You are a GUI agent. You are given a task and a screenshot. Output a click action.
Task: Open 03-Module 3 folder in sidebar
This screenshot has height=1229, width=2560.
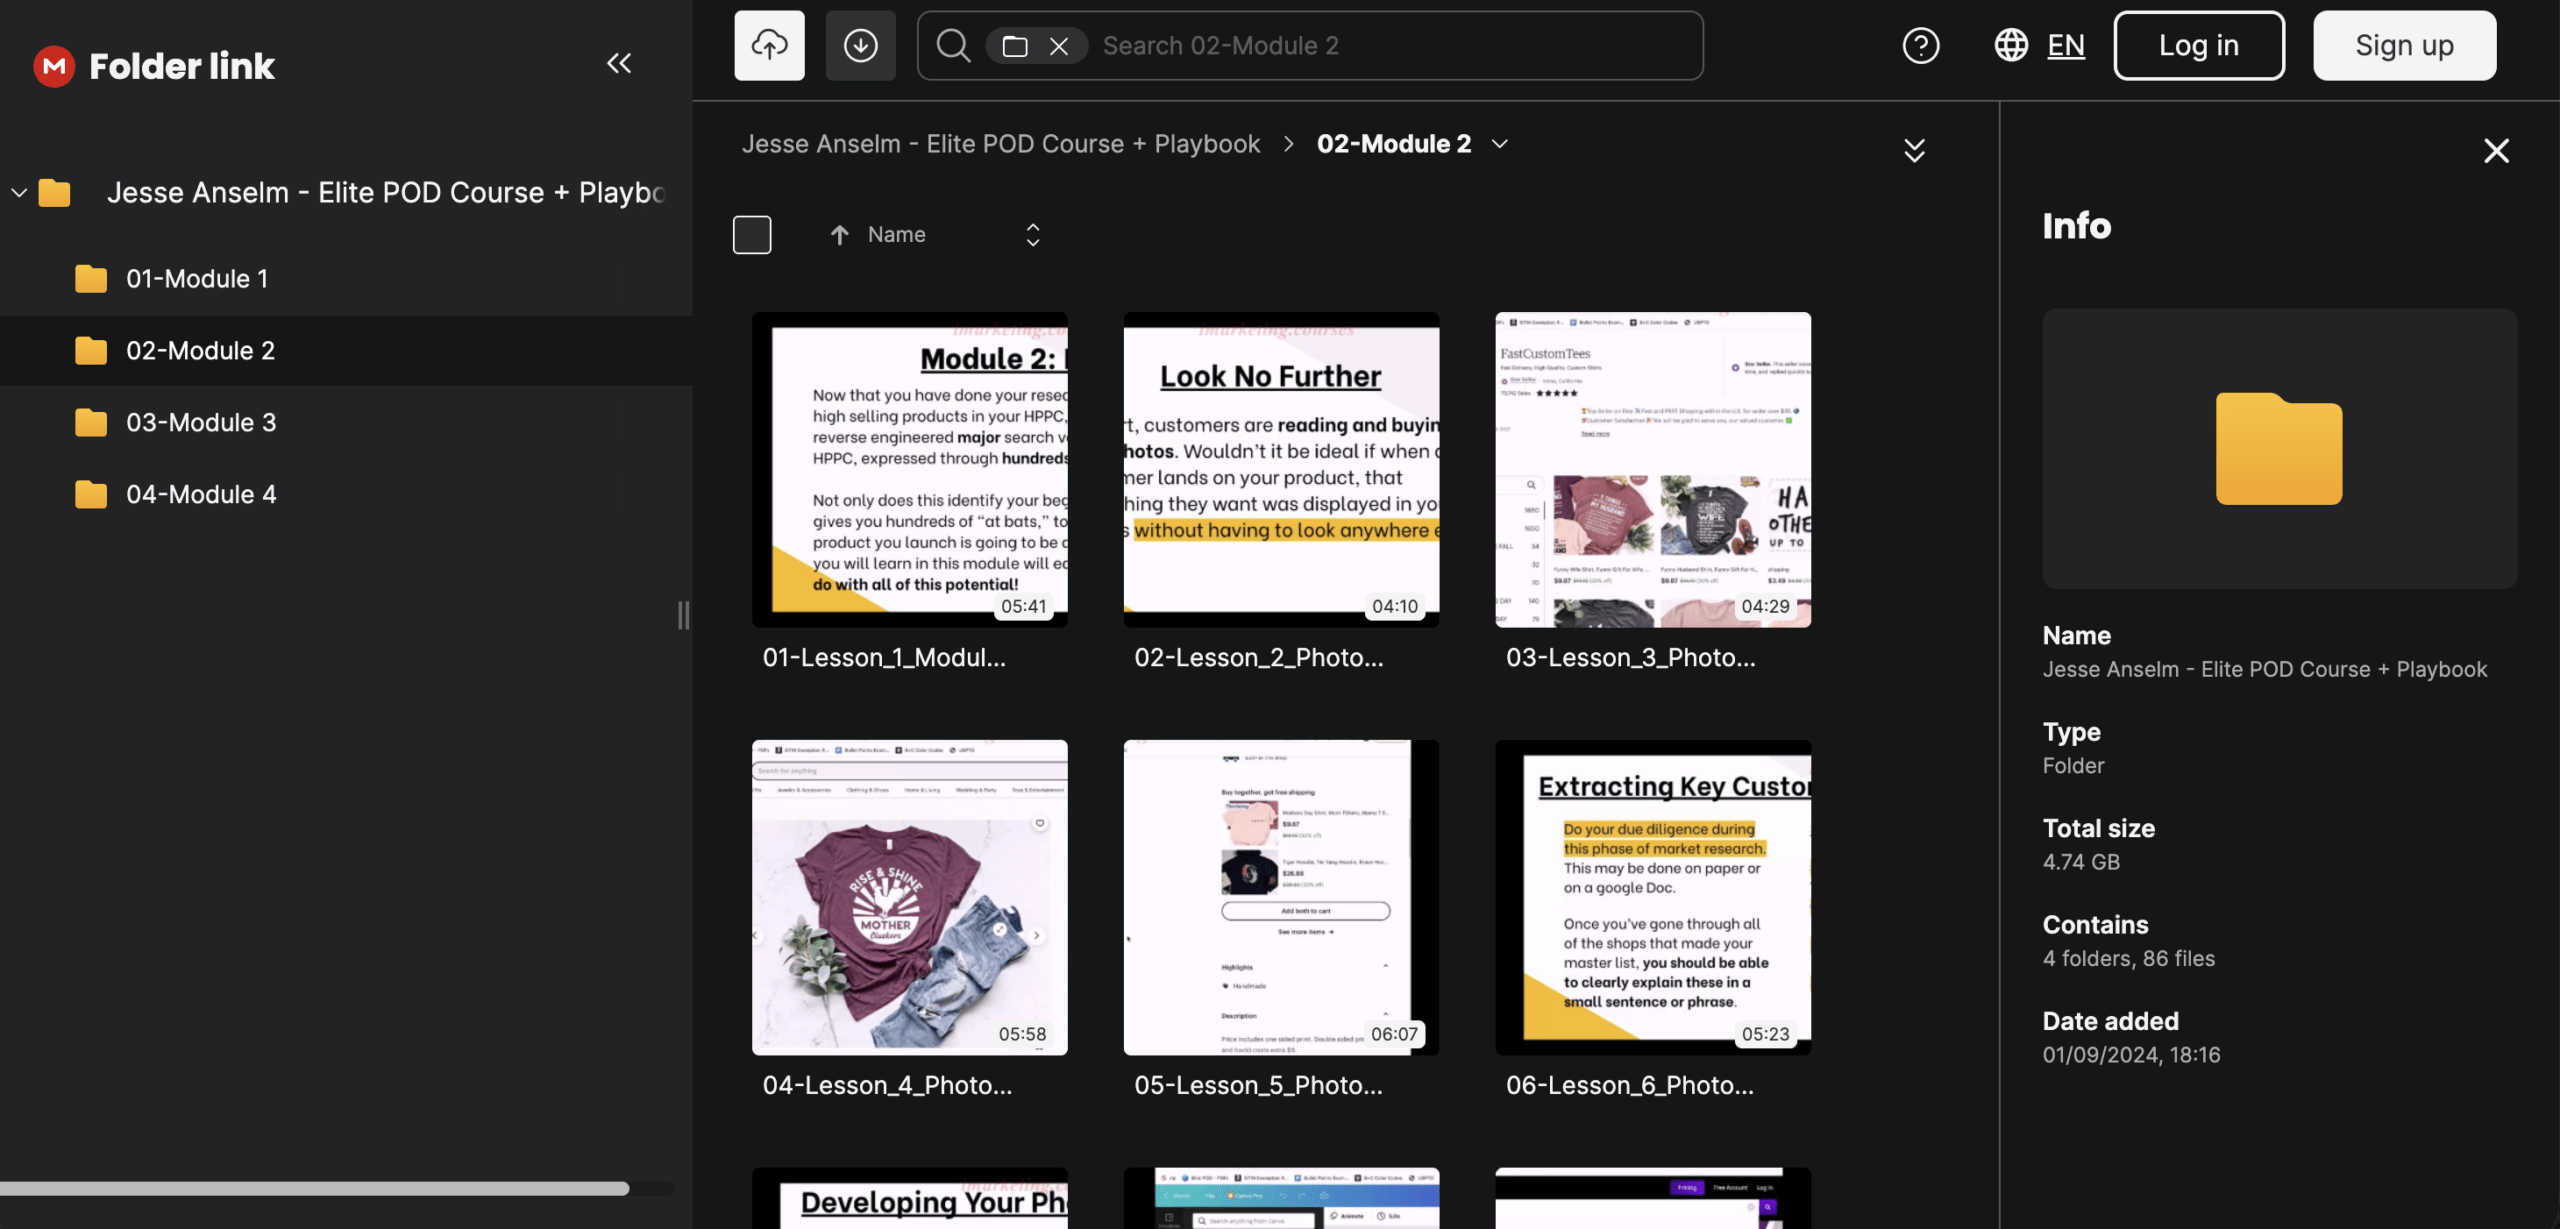point(200,423)
